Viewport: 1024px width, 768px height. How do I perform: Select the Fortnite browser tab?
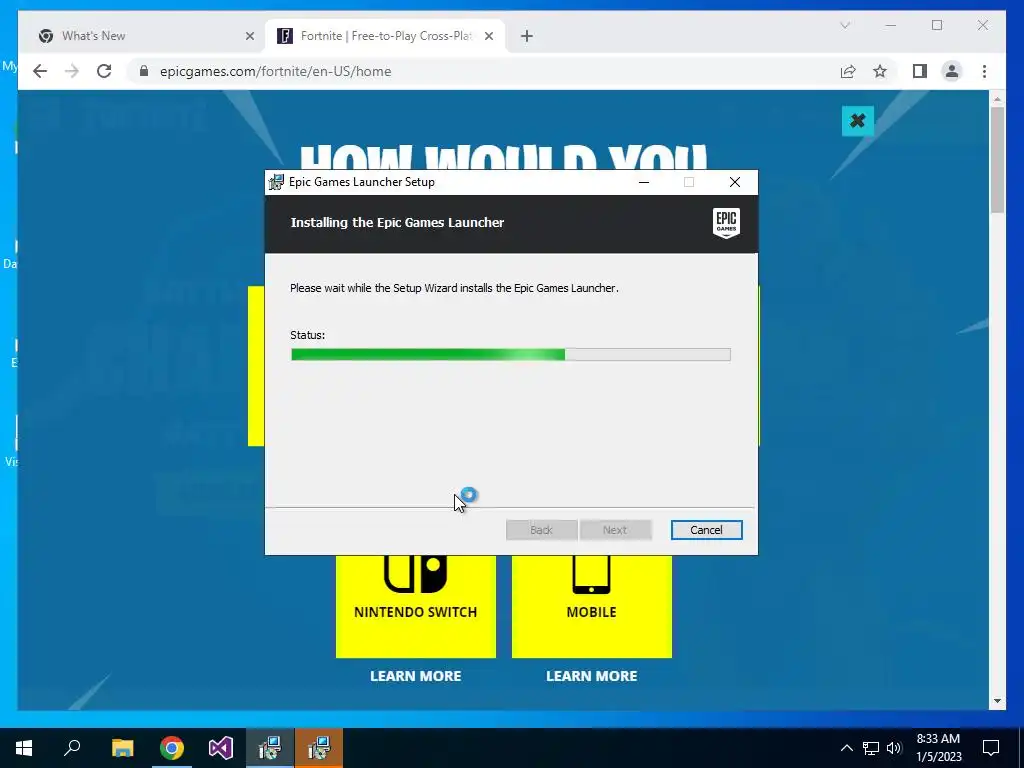[x=385, y=36]
